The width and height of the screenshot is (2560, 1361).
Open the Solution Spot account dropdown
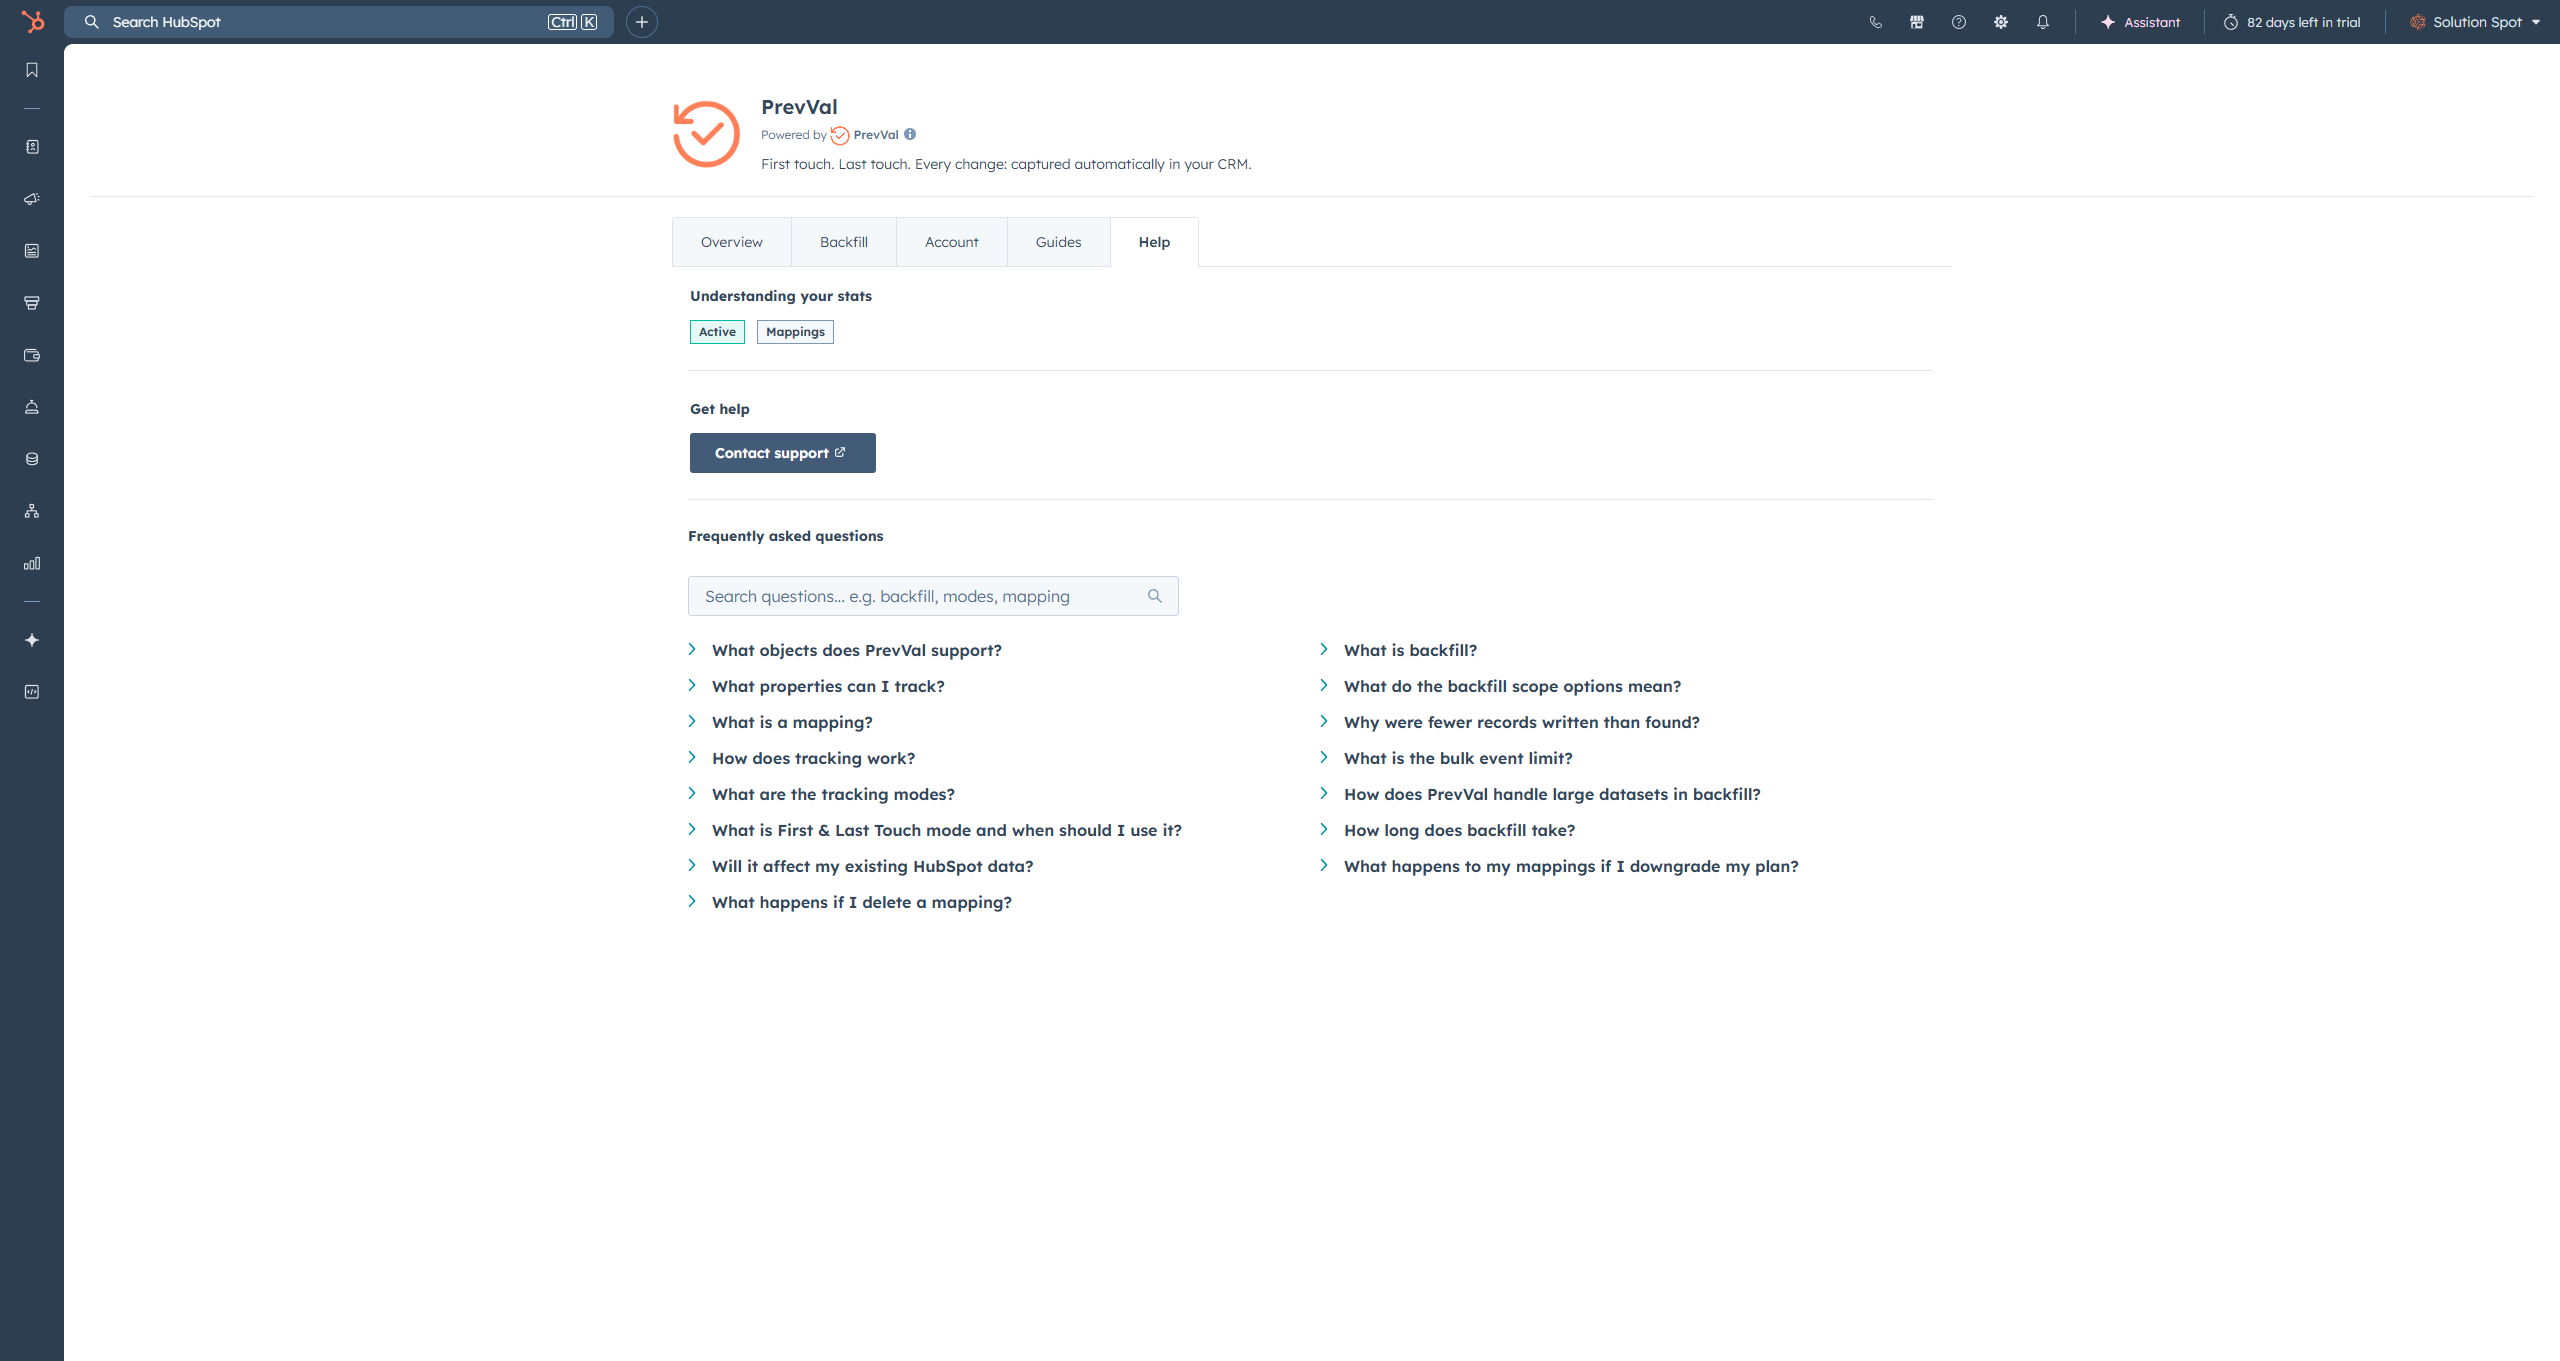[2476, 22]
